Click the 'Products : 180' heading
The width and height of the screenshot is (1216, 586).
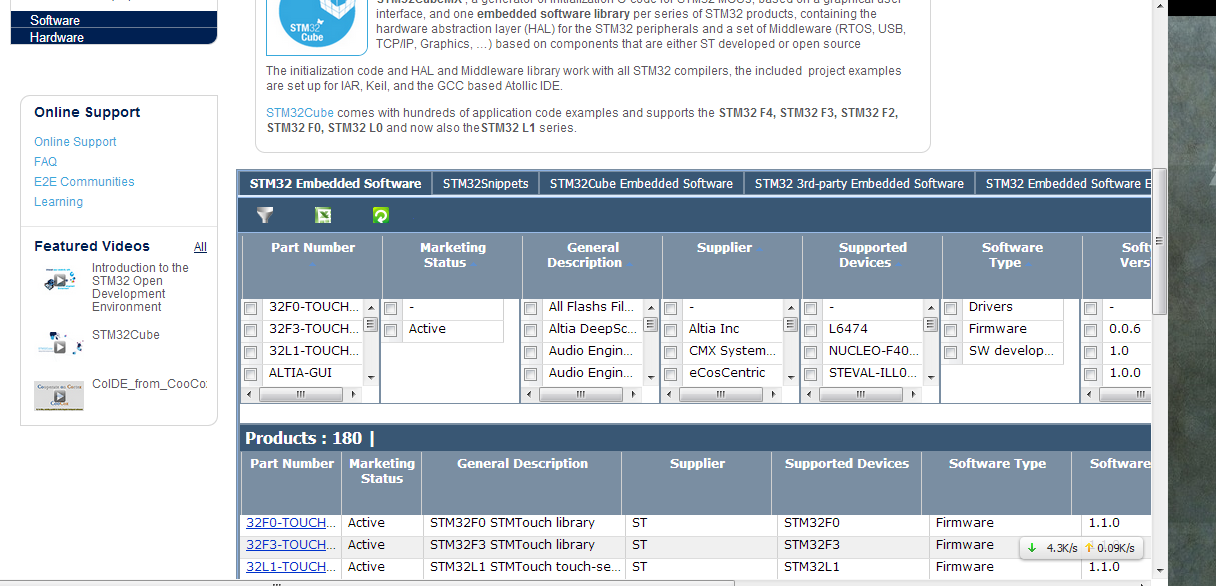[x=303, y=438]
